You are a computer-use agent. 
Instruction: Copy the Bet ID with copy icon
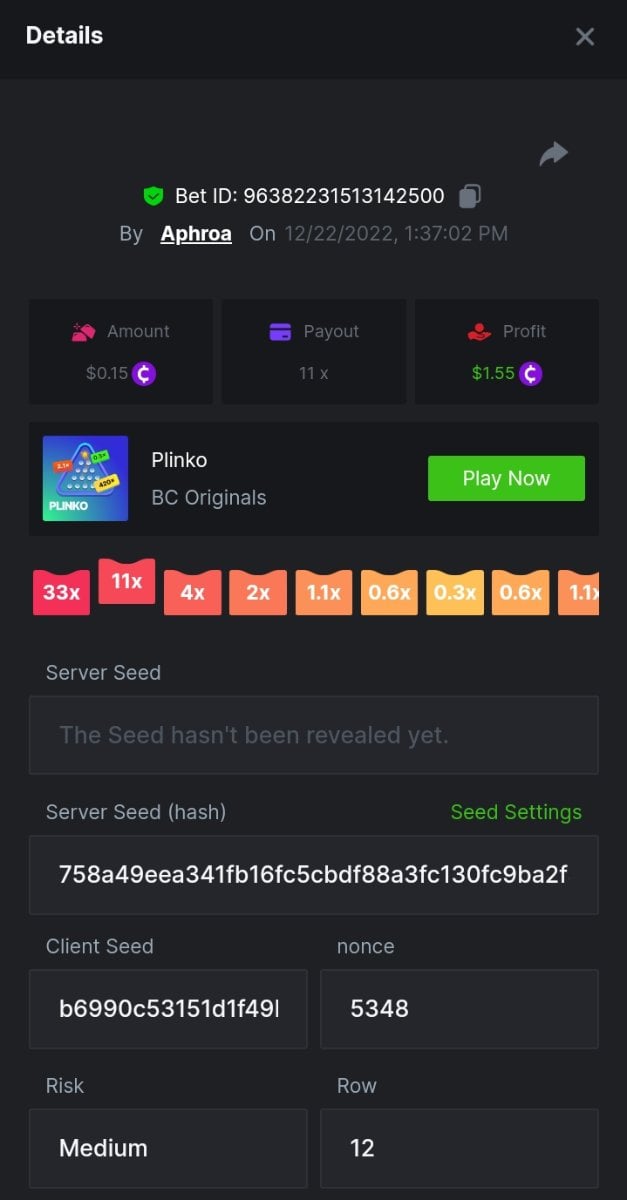pos(470,196)
